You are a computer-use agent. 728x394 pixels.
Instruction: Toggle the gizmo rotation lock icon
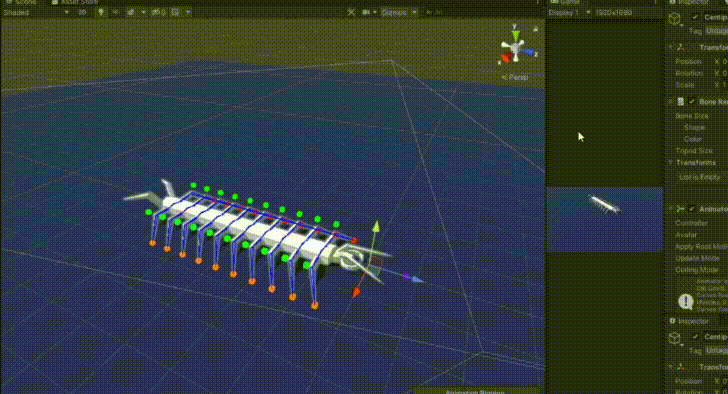[535, 29]
